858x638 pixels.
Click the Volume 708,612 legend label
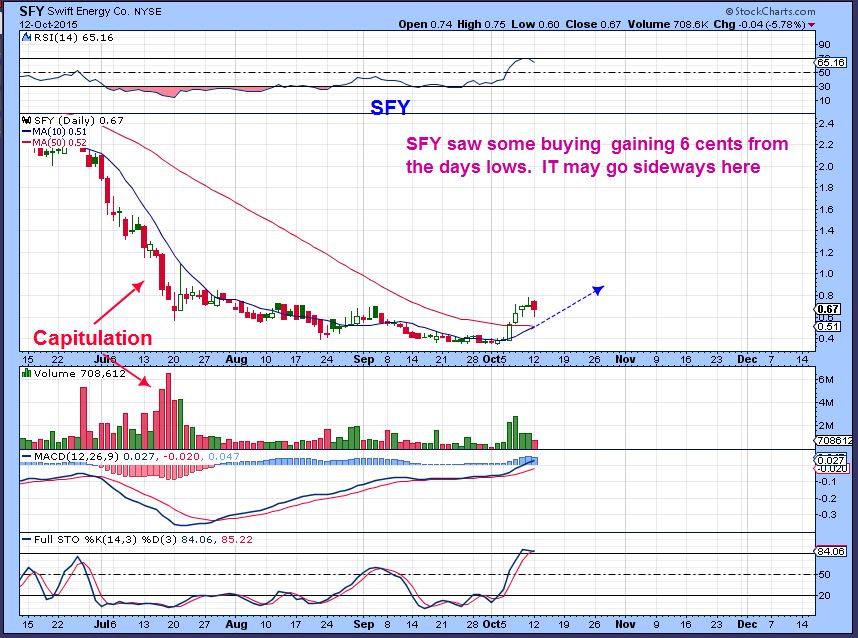79,374
